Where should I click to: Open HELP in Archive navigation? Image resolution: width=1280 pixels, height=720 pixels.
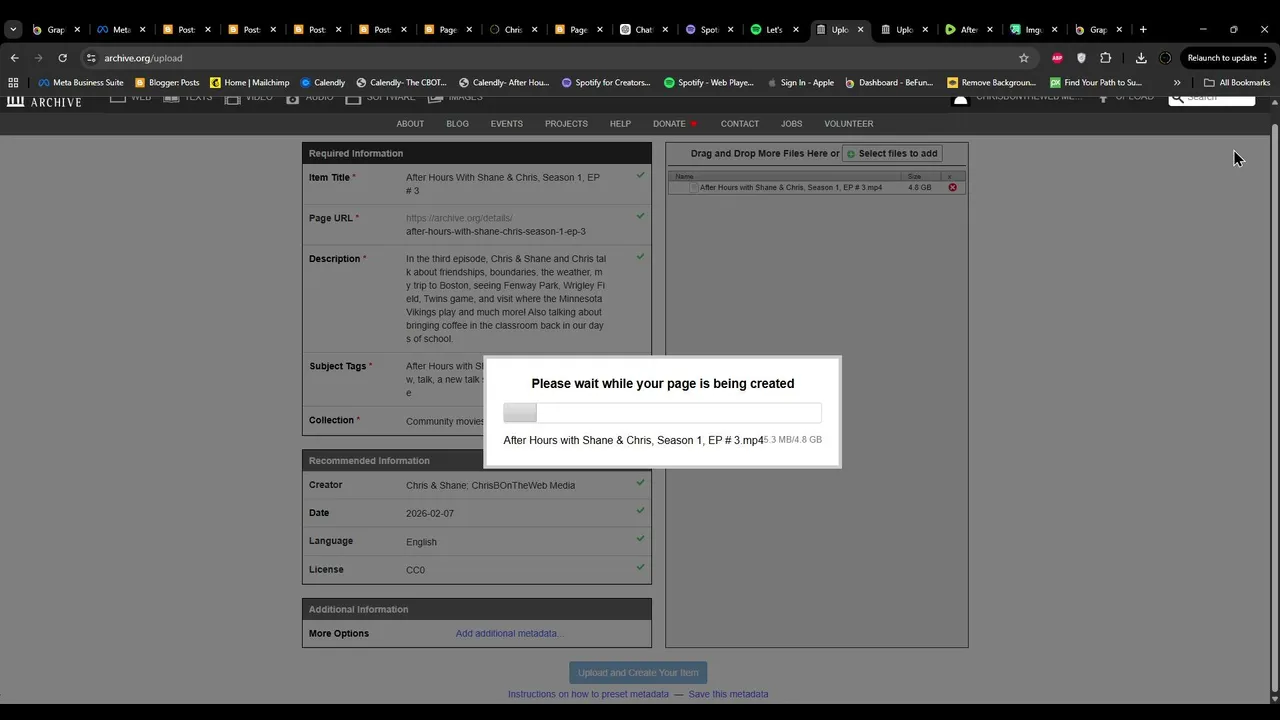coord(620,124)
